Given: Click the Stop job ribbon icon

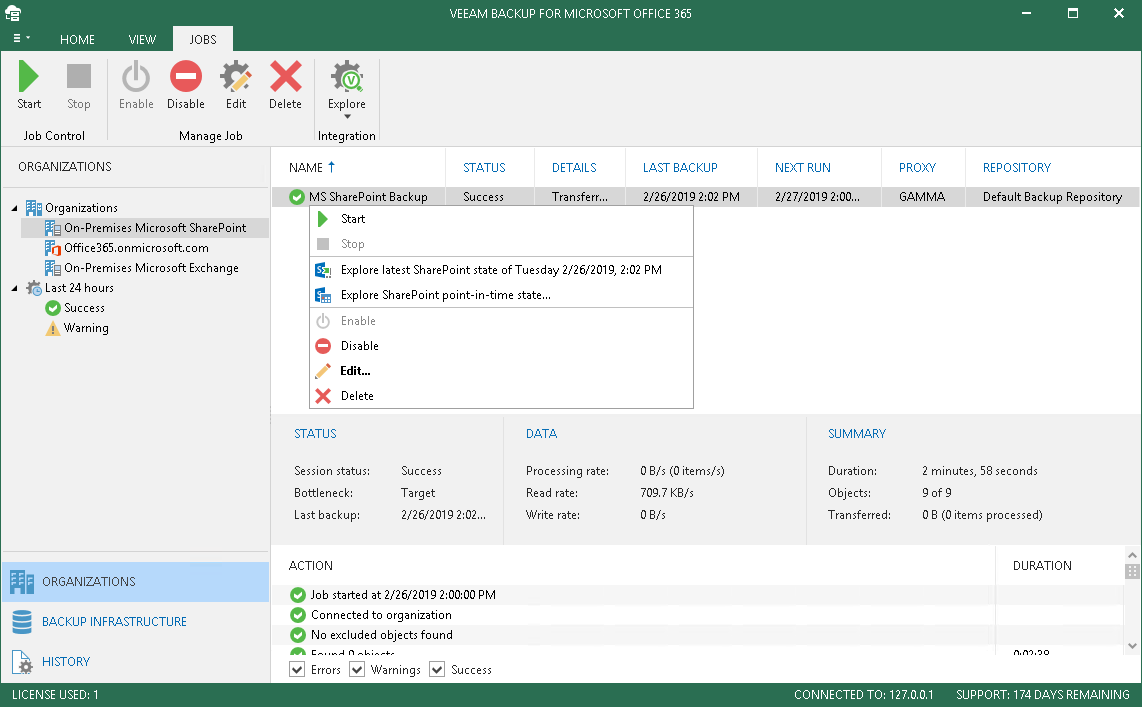Looking at the screenshot, I should 79,76.
